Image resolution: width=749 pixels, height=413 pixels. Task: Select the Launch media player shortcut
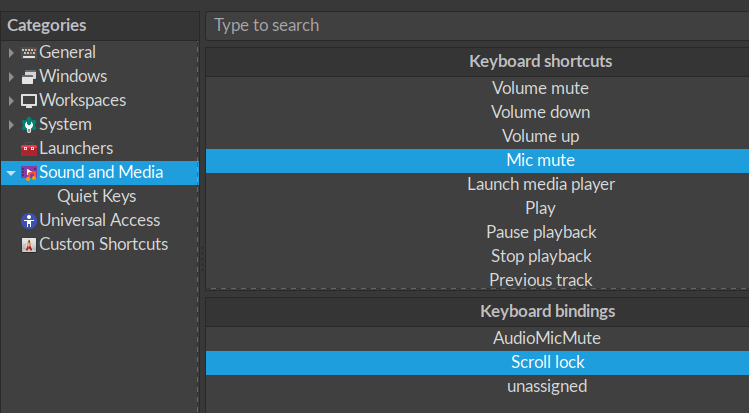[478, 184]
